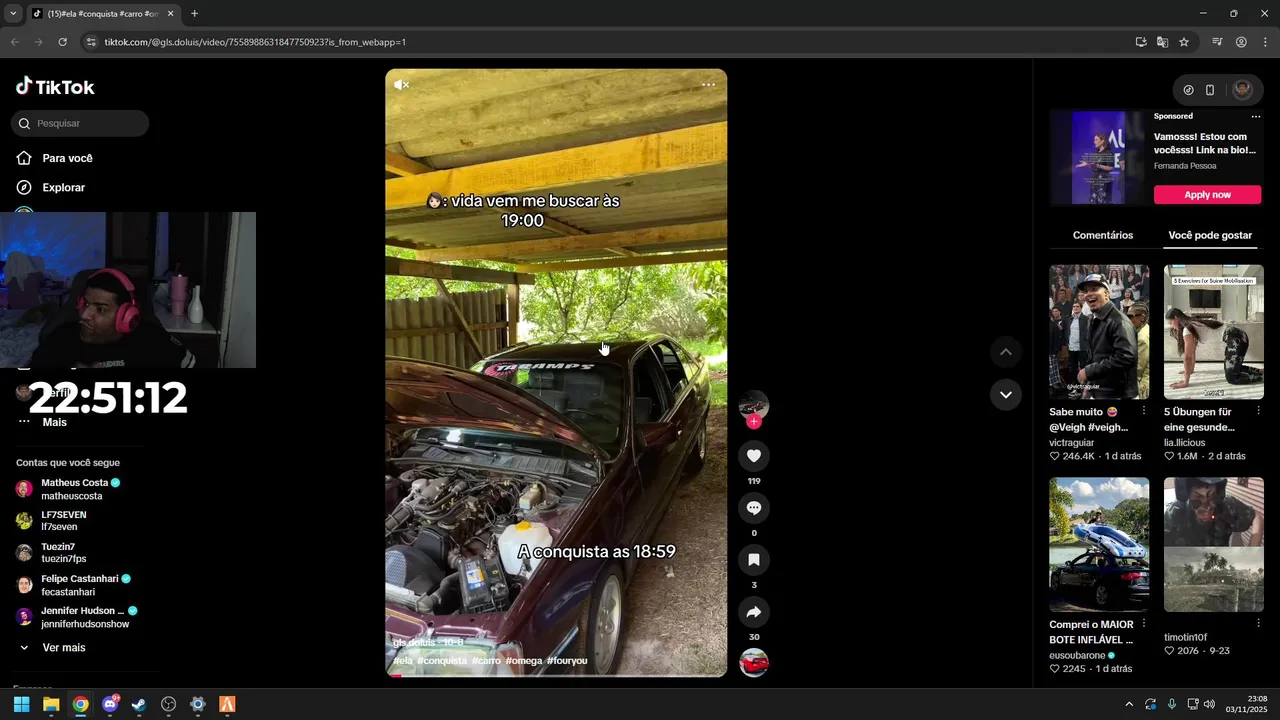This screenshot has height=720, width=1280.
Task: Open OBS Studio from the taskbar
Action: pyautogui.click(x=168, y=704)
